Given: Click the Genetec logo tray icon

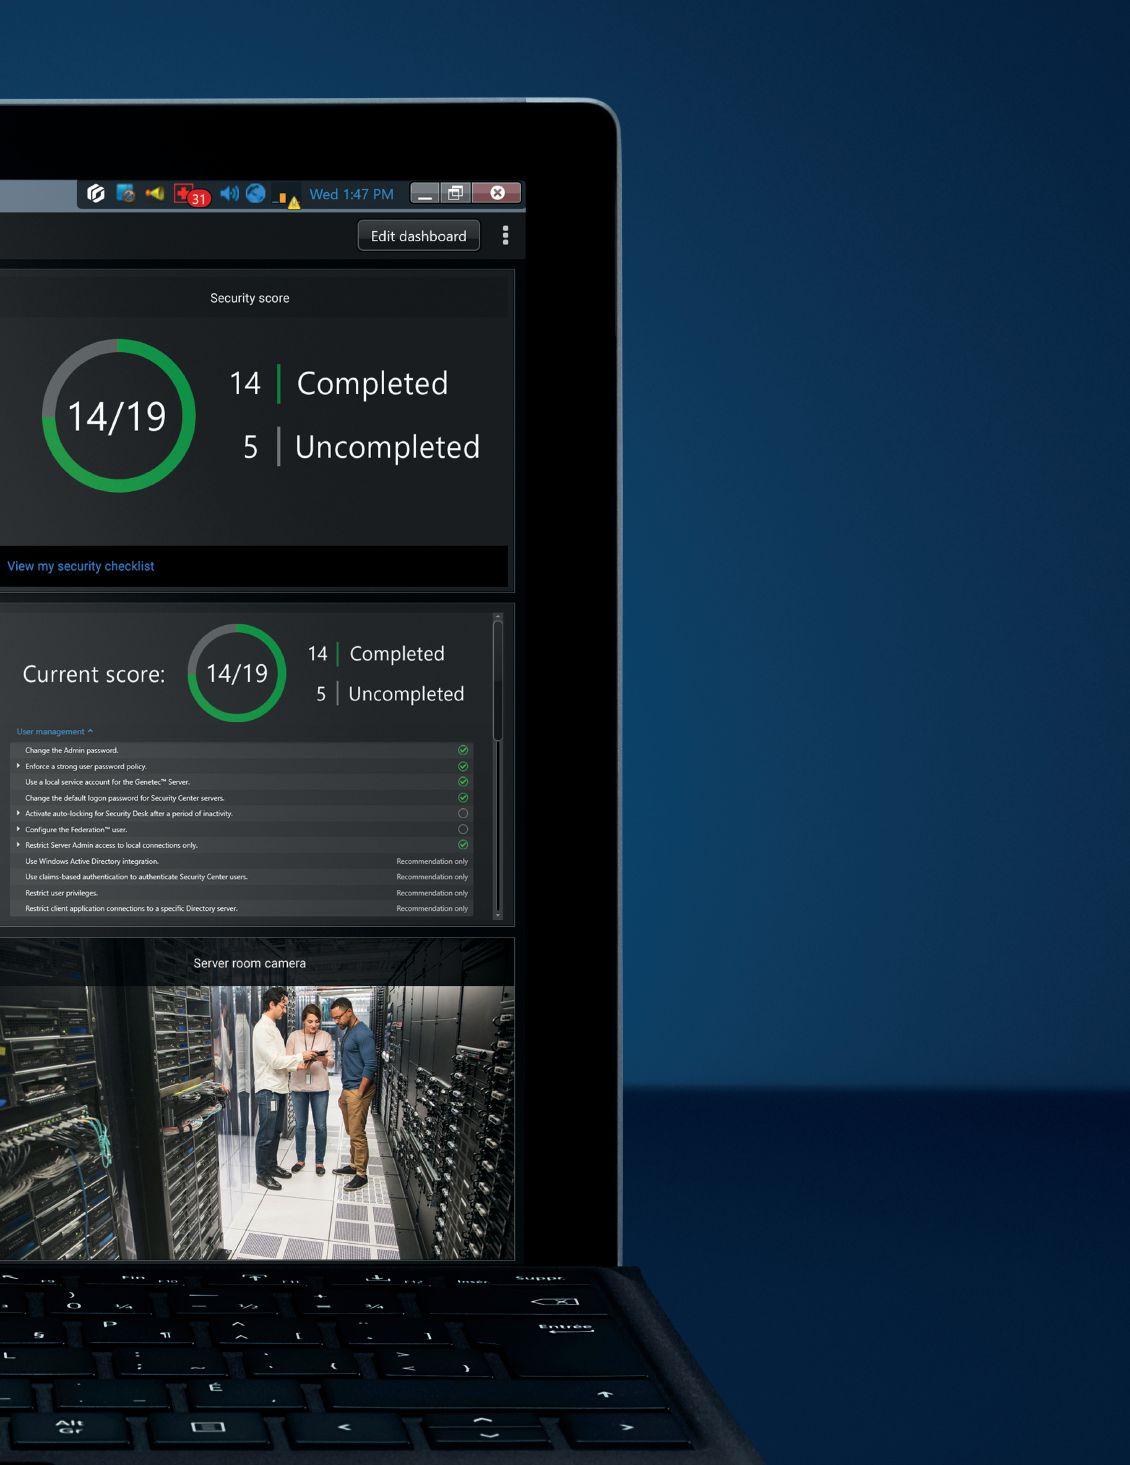Looking at the screenshot, I should click(x=96, y=193).
